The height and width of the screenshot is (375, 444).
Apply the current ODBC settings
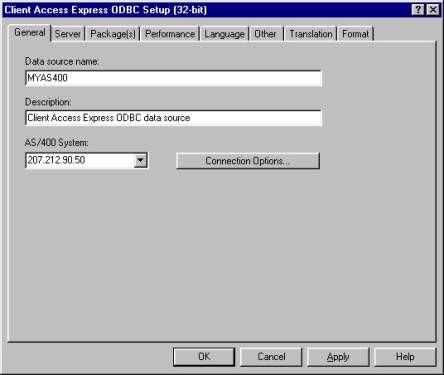(338, 357)
